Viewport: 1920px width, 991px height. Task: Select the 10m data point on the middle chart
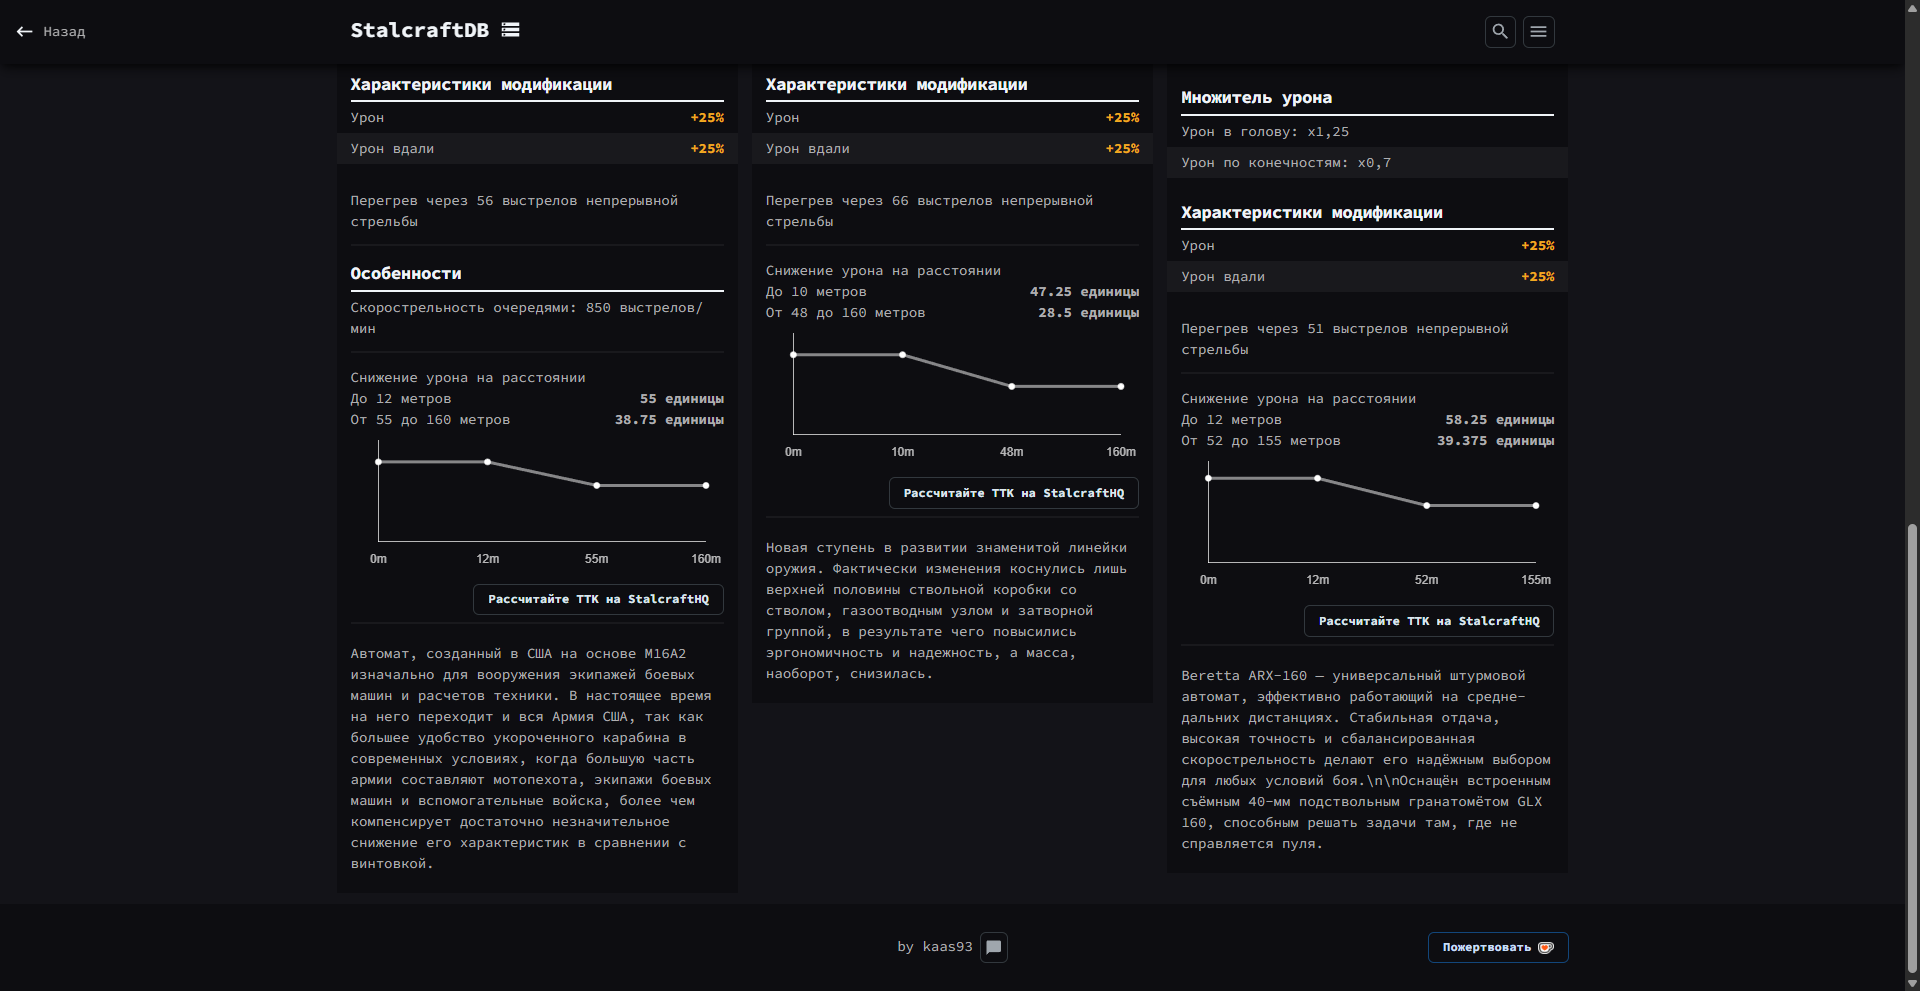tap(903, 355)
